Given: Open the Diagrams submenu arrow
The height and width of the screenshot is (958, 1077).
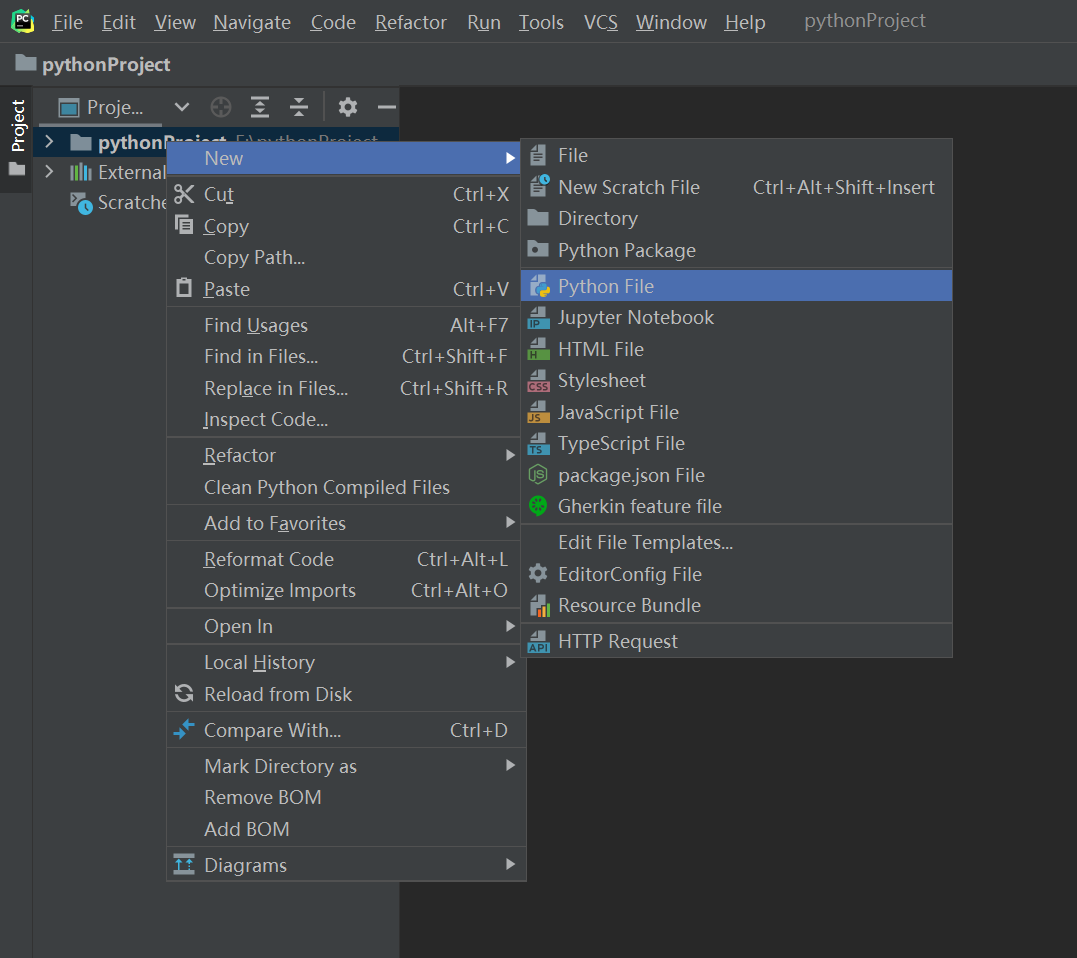Looking at the screenshot, I should coord(510,865).
